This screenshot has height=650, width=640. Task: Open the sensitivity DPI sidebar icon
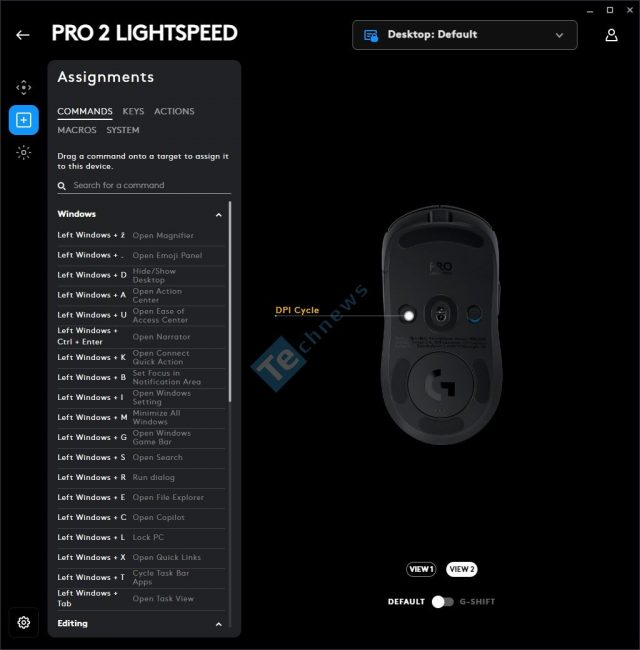click(x=24, y=87)
